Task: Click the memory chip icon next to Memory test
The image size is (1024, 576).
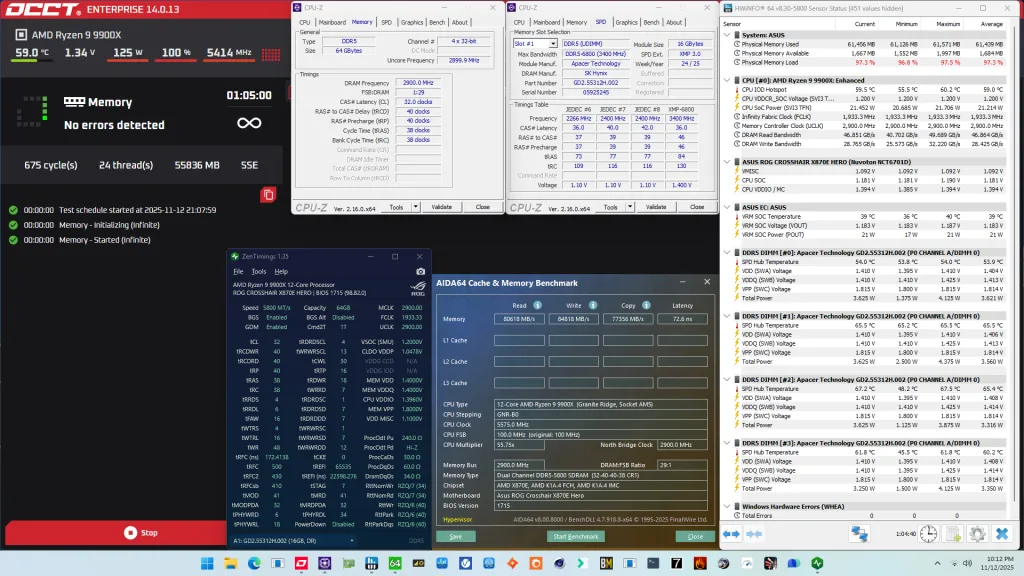Action: pyautogui.click(x=75, y=101)
